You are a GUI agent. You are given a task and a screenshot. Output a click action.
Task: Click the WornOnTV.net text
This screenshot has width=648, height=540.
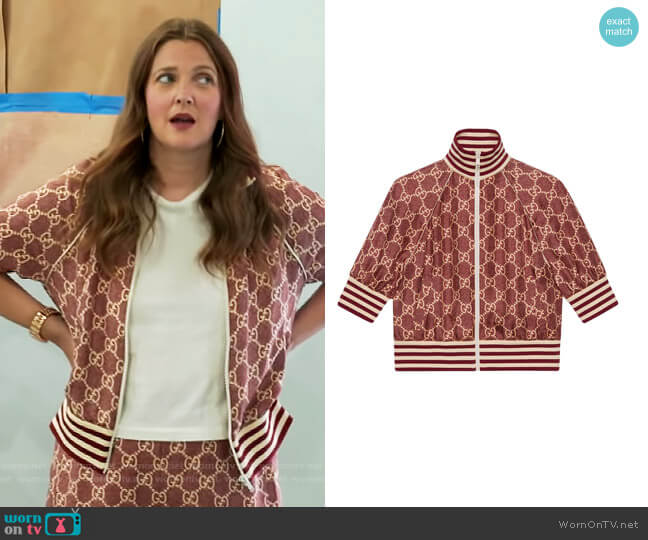598,524
